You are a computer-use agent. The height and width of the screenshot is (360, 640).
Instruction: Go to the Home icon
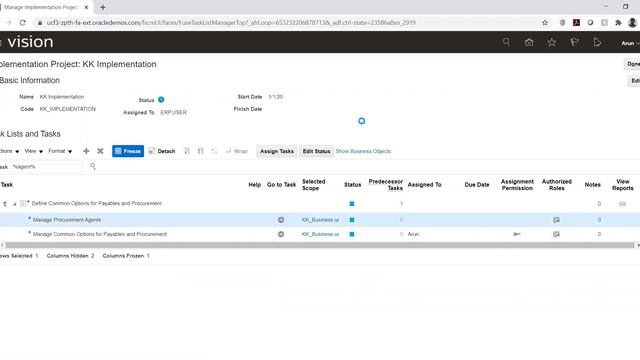point(529,42)
